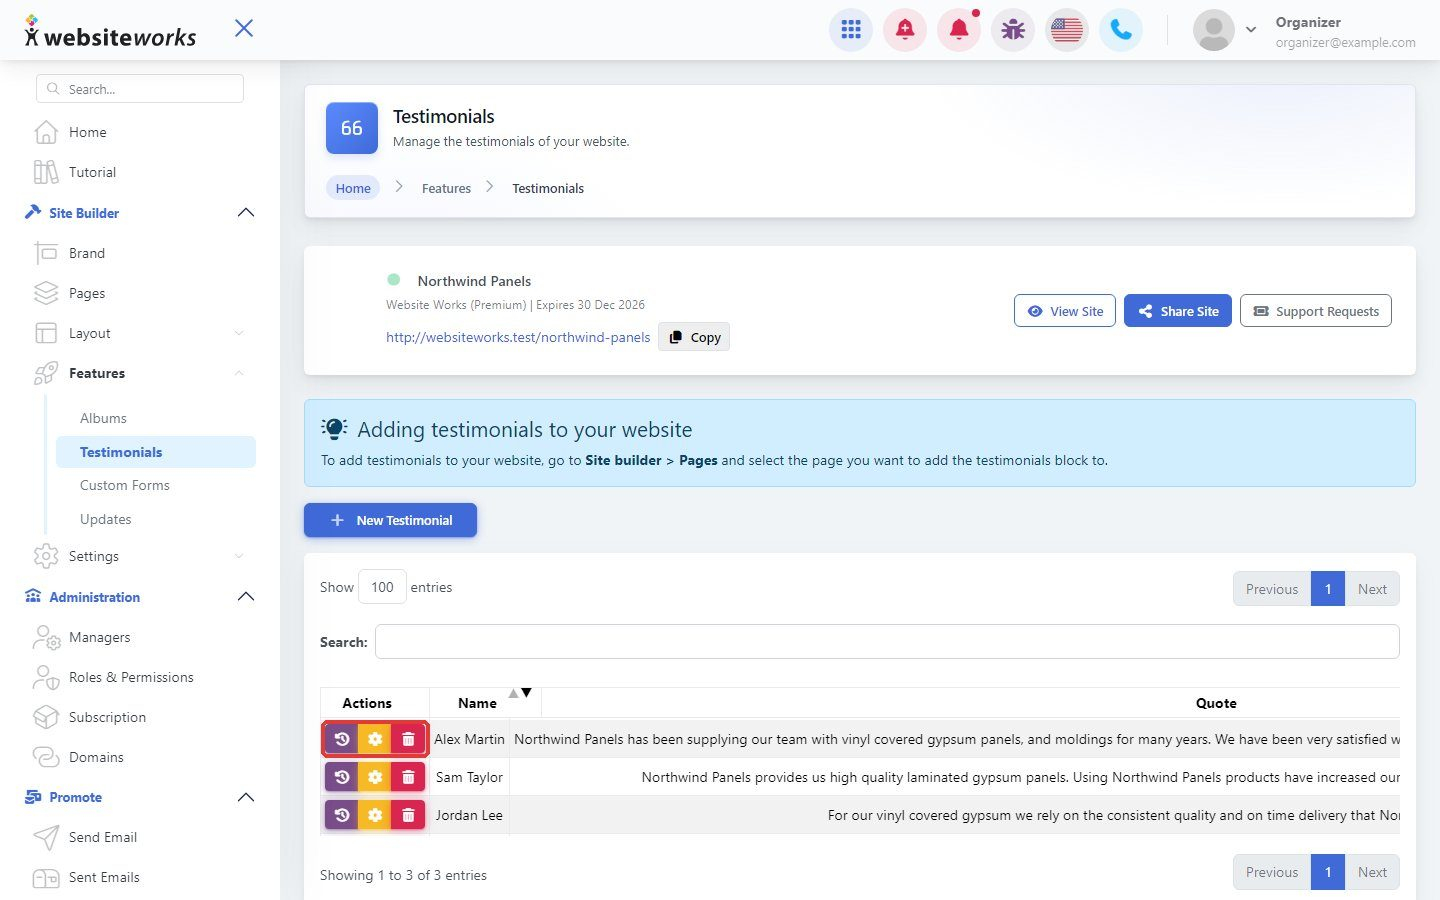Delete the Alex Martin testimonial
Screen dimensions: 1440x900
click(x=408, y=739)
